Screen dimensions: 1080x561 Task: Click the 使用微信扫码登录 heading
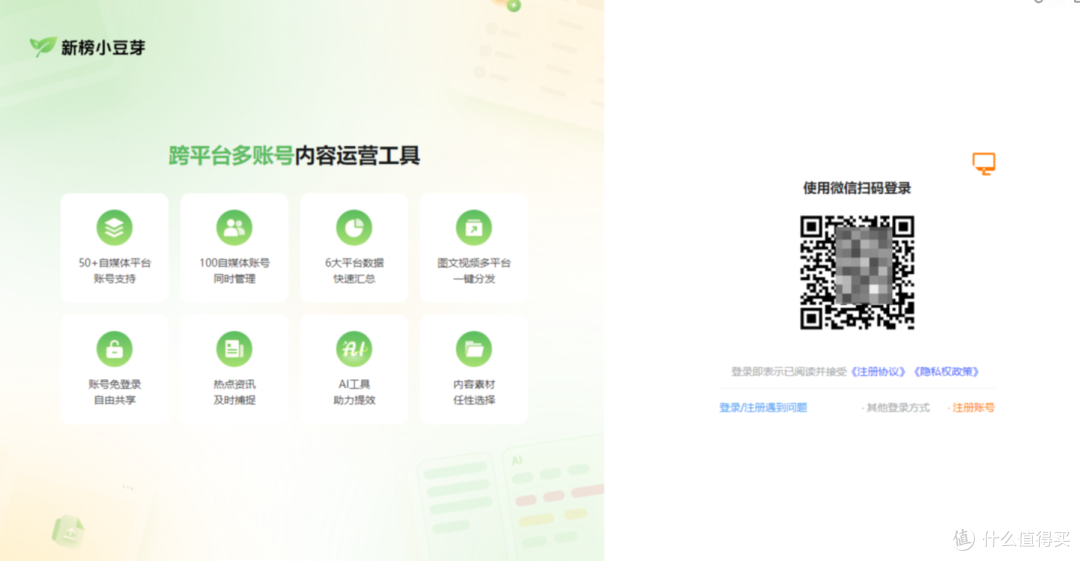pyautogui.click(x=857, y=188)
